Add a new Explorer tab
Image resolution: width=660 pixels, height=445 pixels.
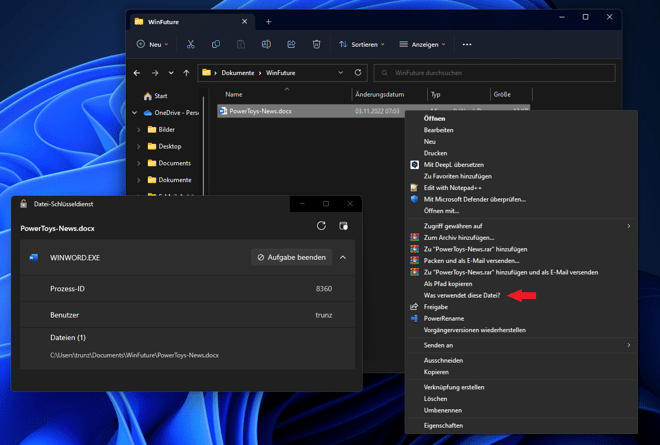[x=269, y=21]
